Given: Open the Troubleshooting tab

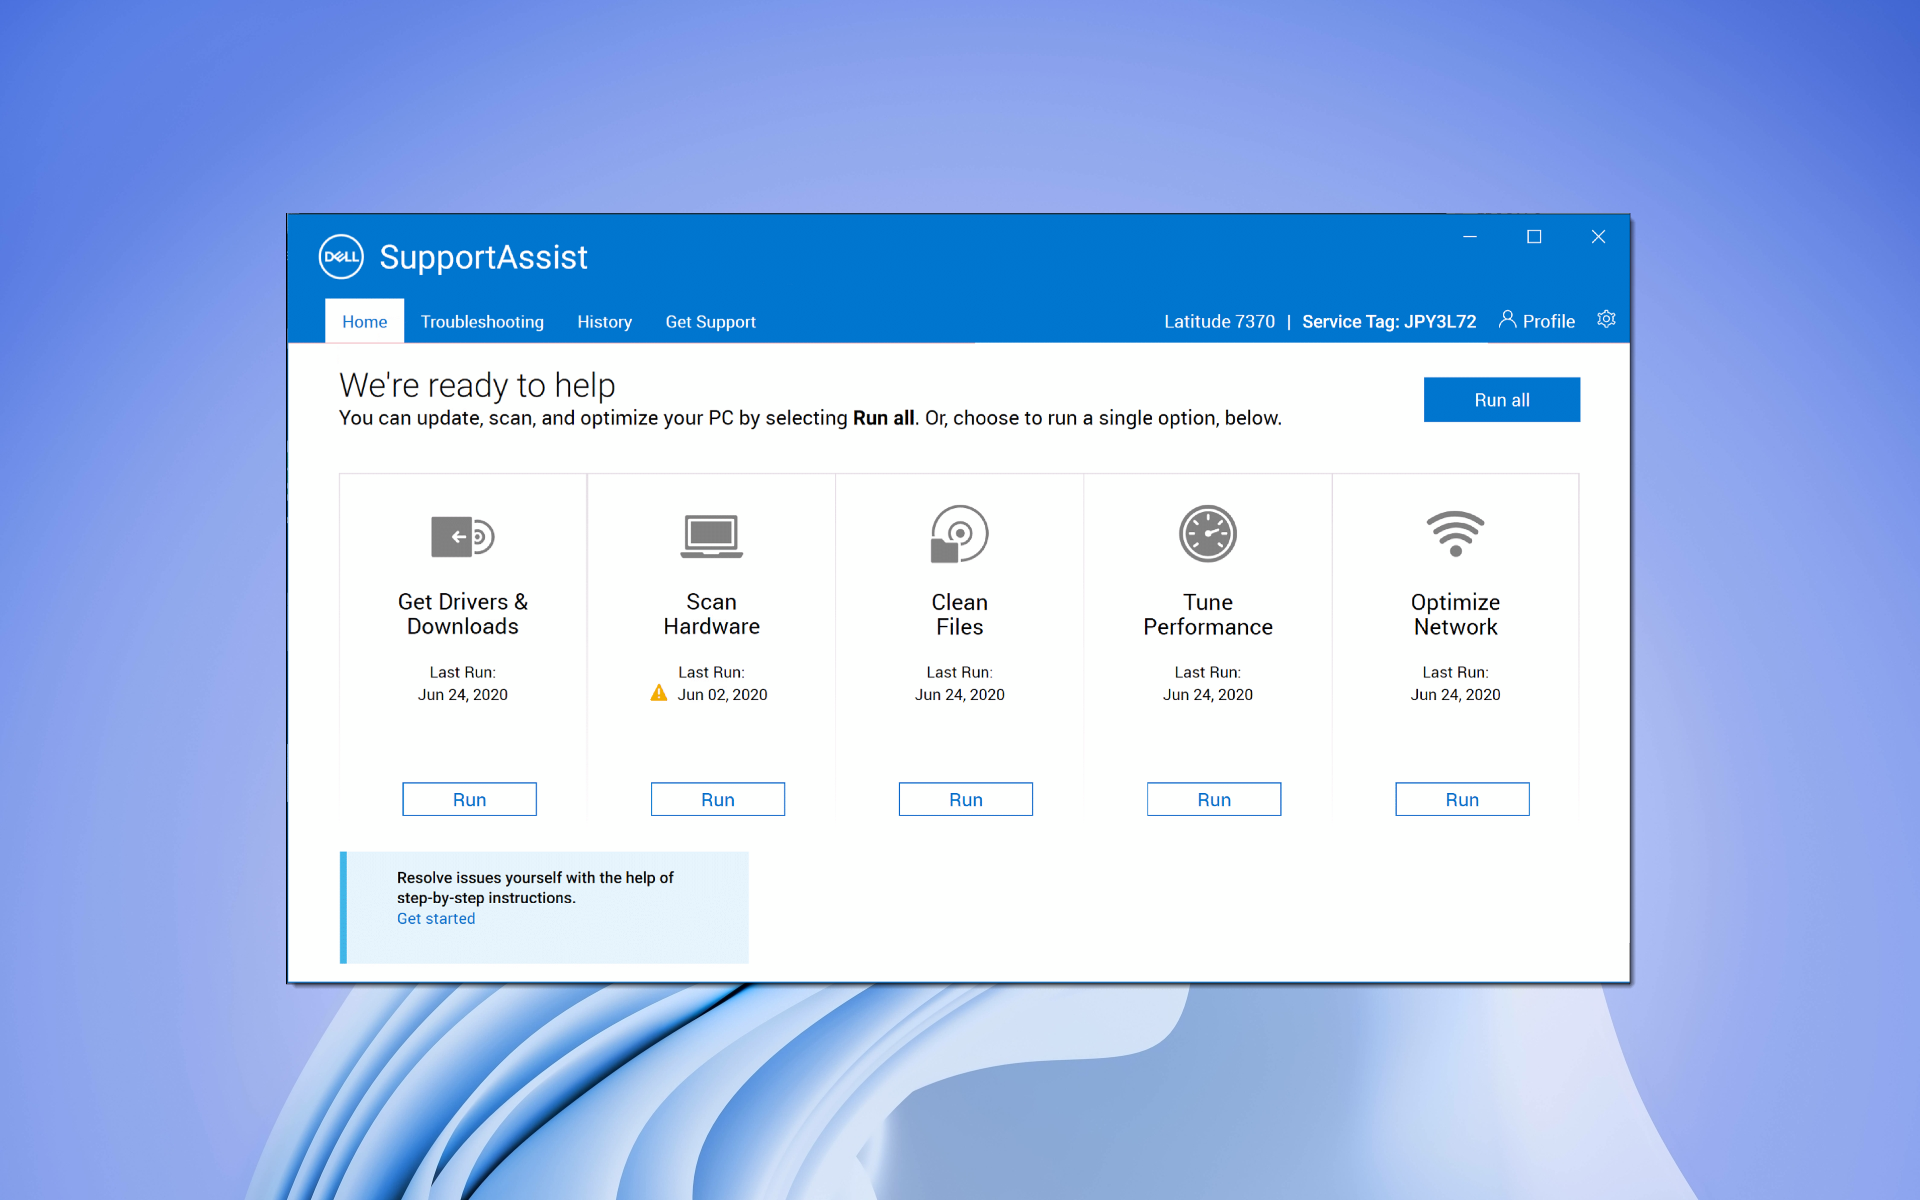Looking at the screenshot, I should (x=482, y=321).
